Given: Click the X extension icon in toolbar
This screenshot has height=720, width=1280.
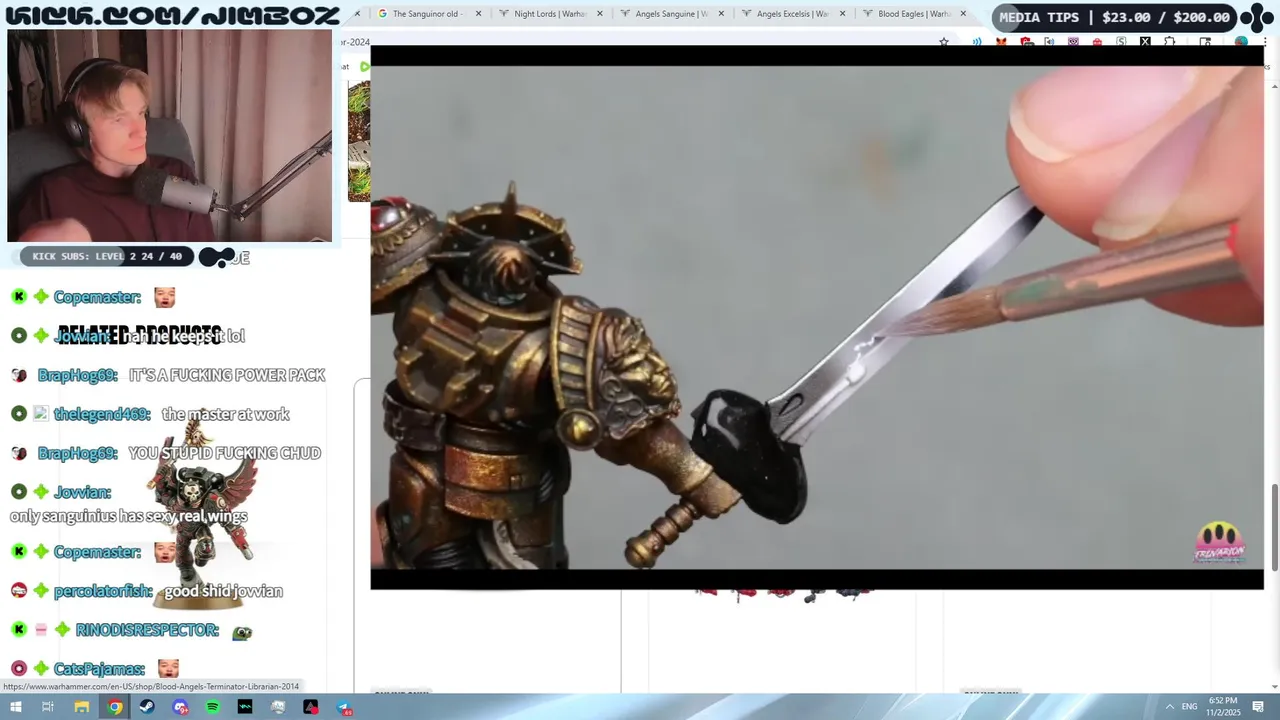Looking at the screenshot, I should pos(1145,42).
